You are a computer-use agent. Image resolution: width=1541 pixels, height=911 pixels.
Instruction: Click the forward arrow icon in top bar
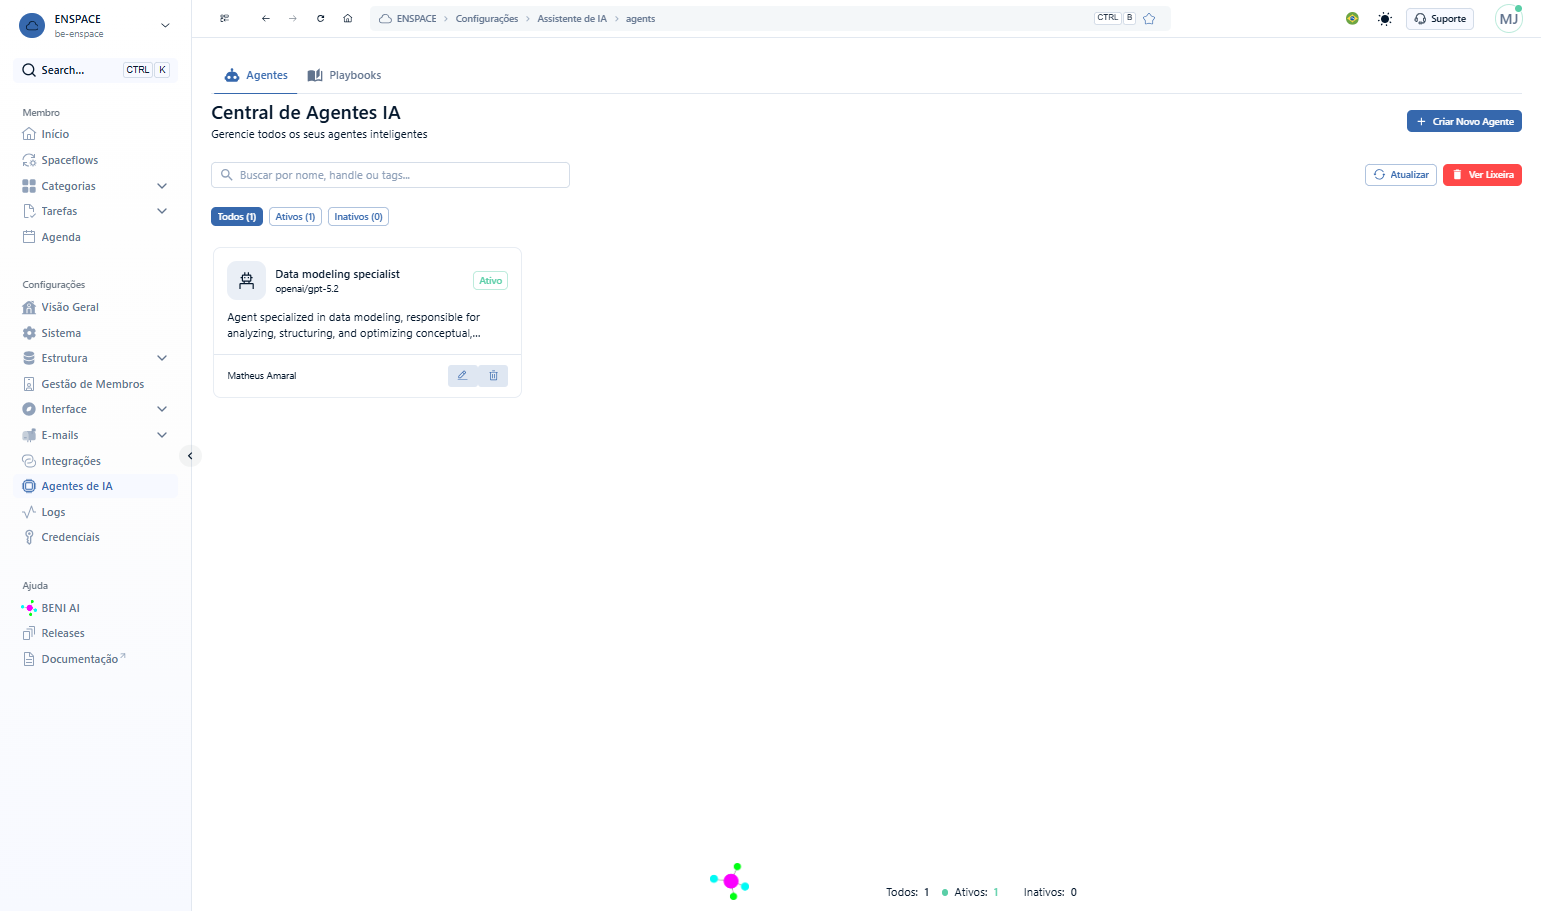coord(293,19)
